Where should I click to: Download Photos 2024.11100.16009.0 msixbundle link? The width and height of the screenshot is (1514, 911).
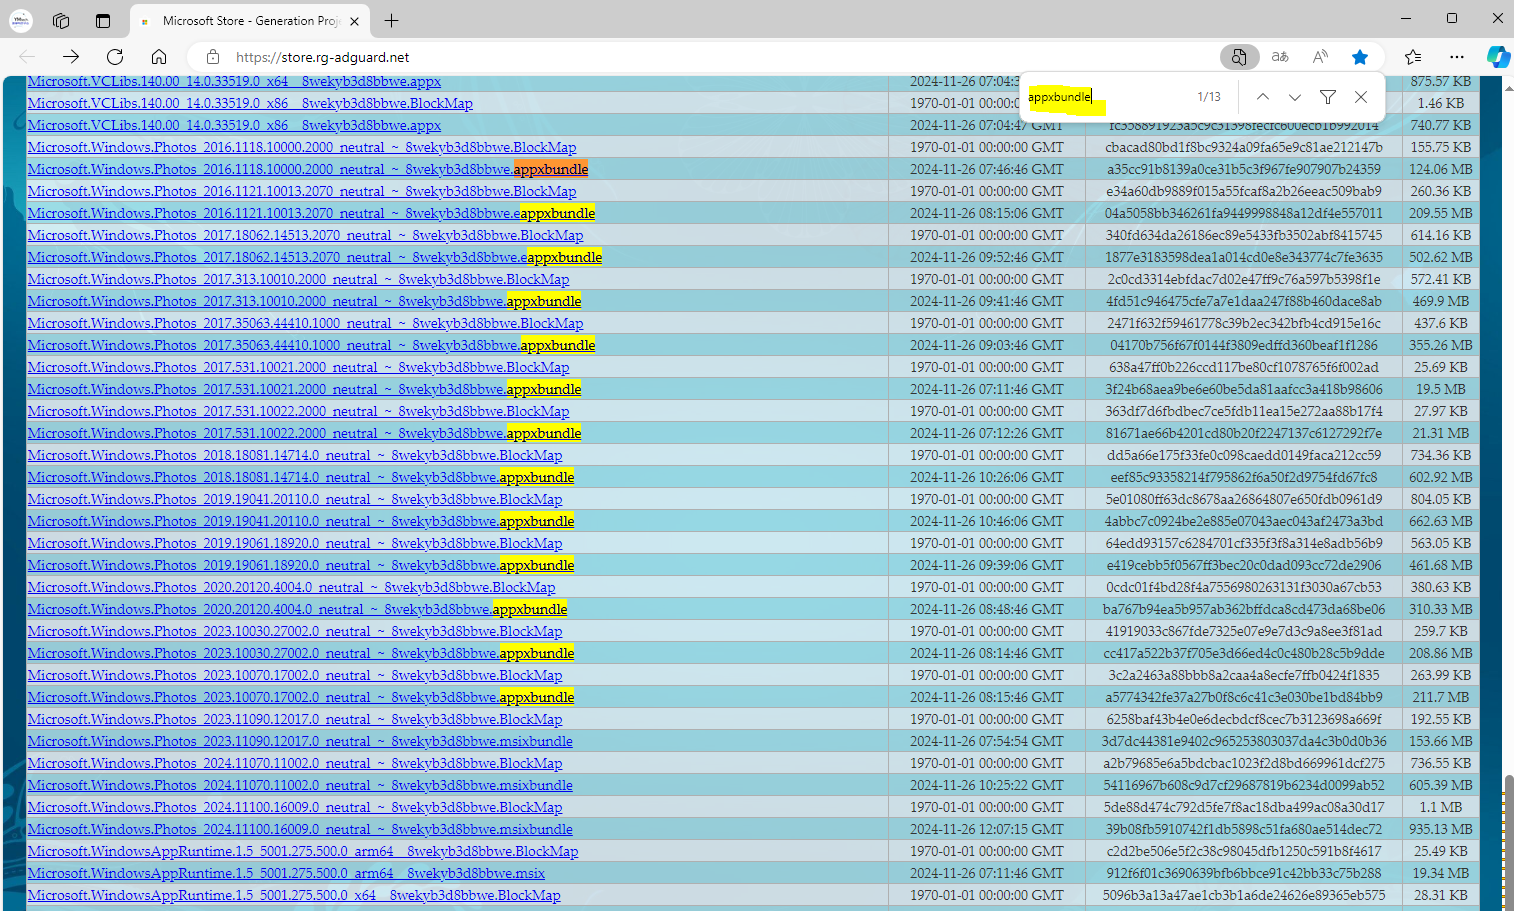300,829
